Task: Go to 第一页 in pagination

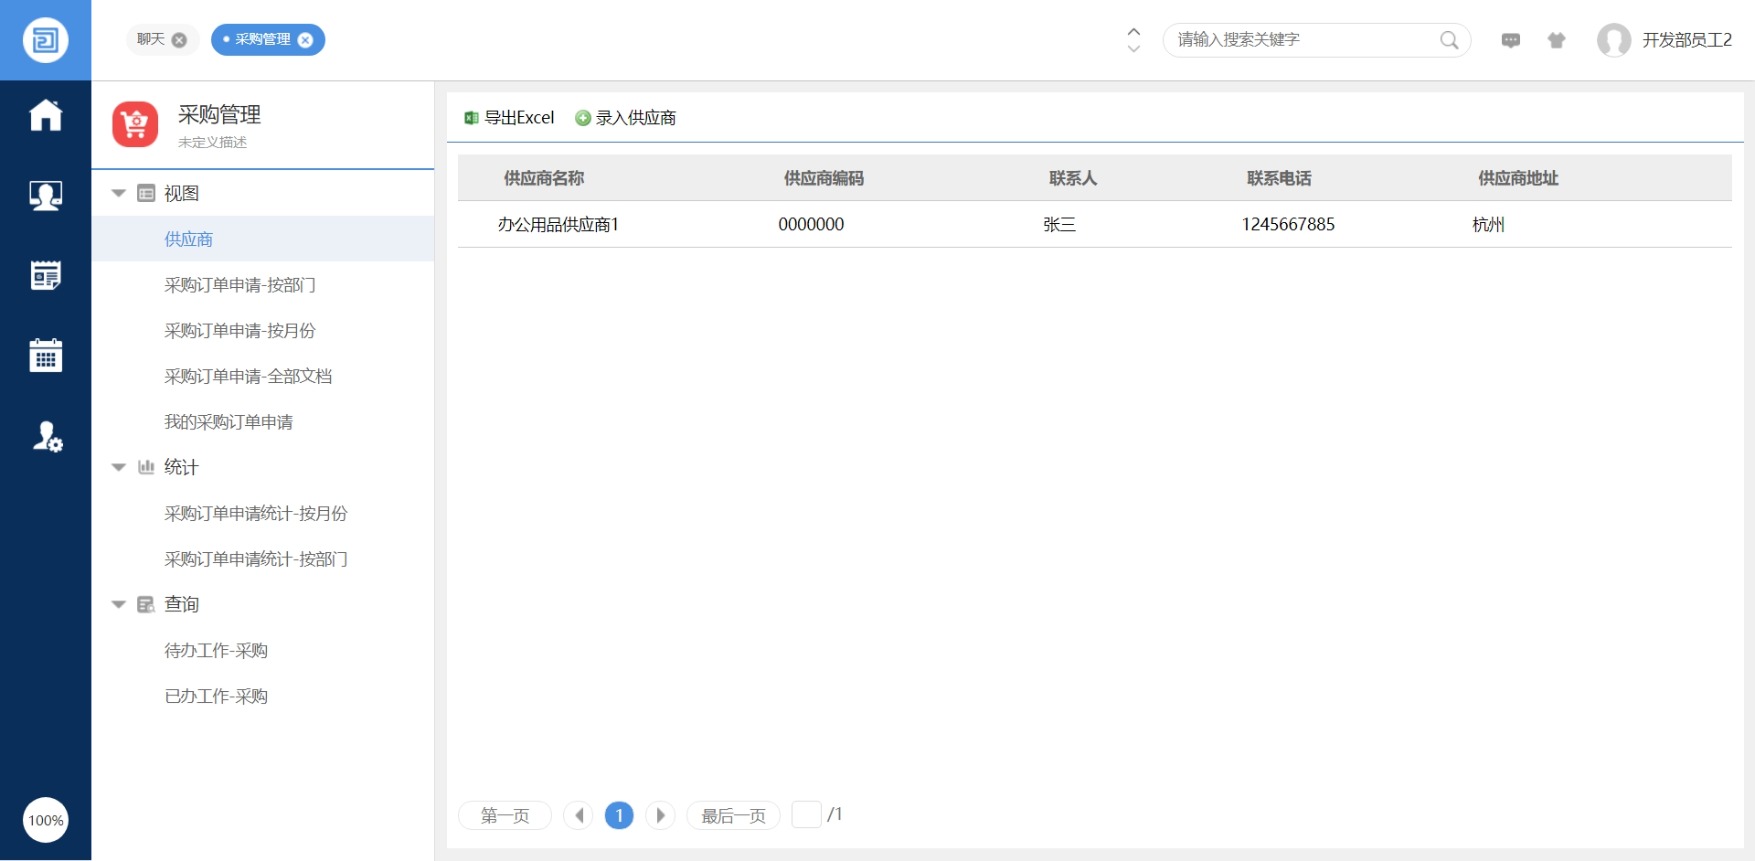Action: click(505, 816)
